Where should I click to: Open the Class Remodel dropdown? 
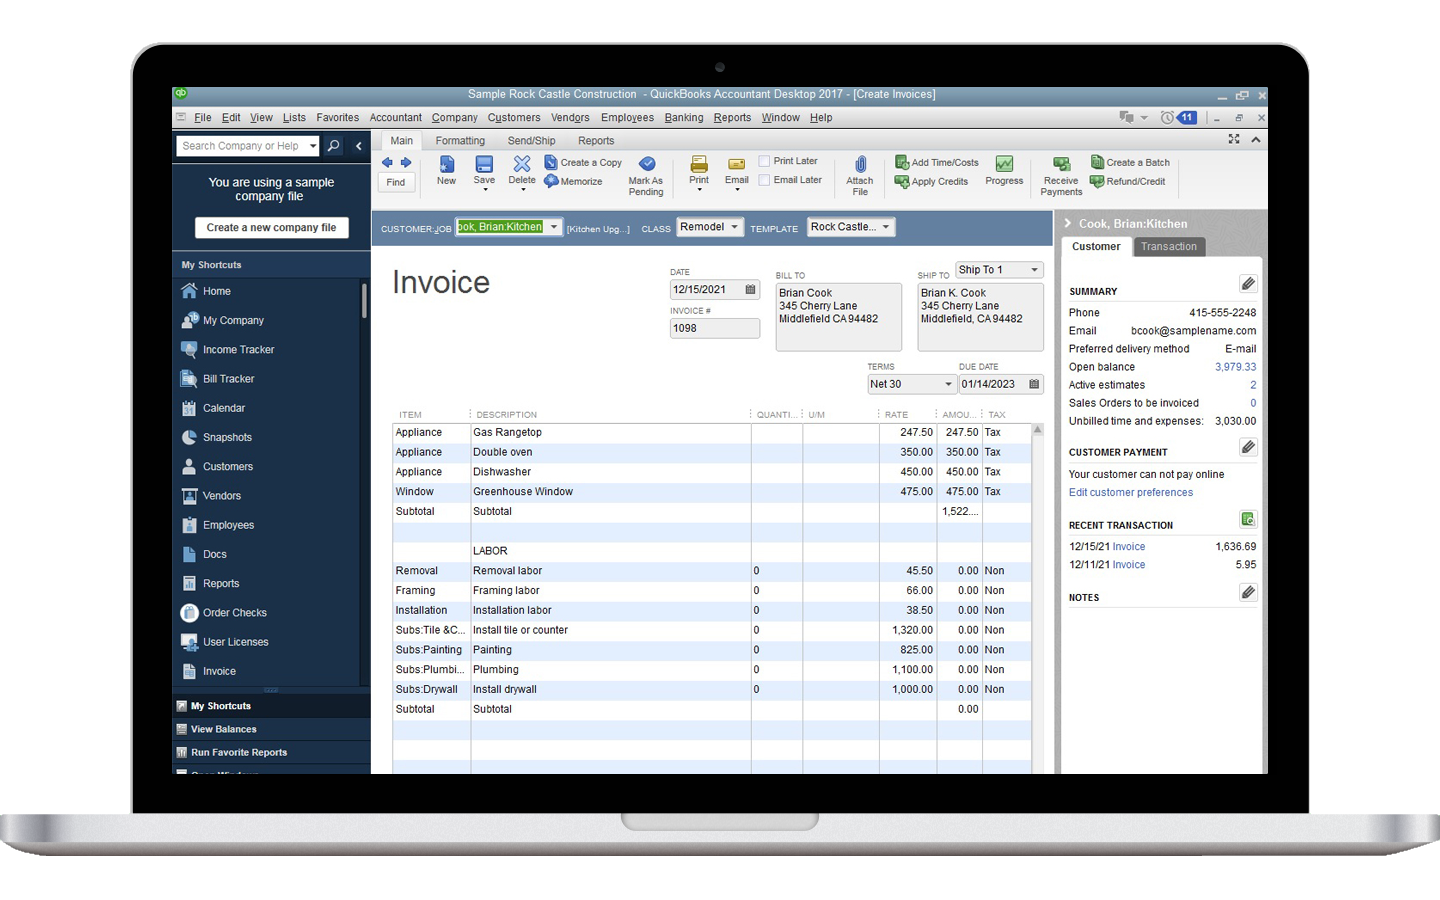(x=734, y=227)
